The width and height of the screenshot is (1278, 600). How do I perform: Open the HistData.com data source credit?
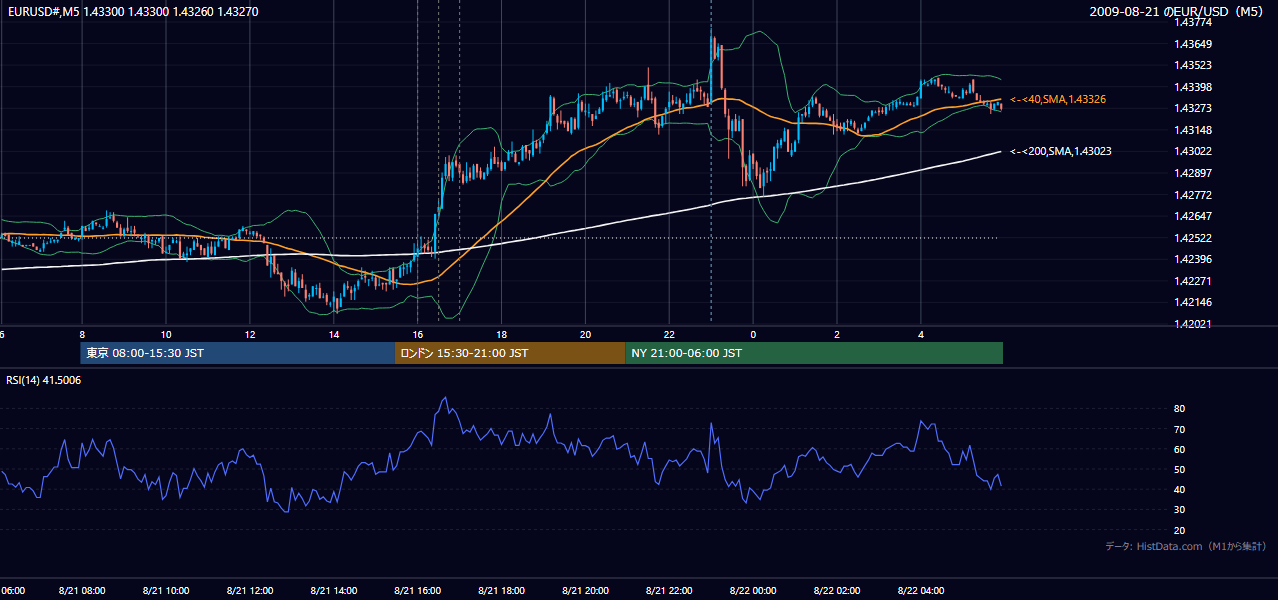coord(1186,546)
